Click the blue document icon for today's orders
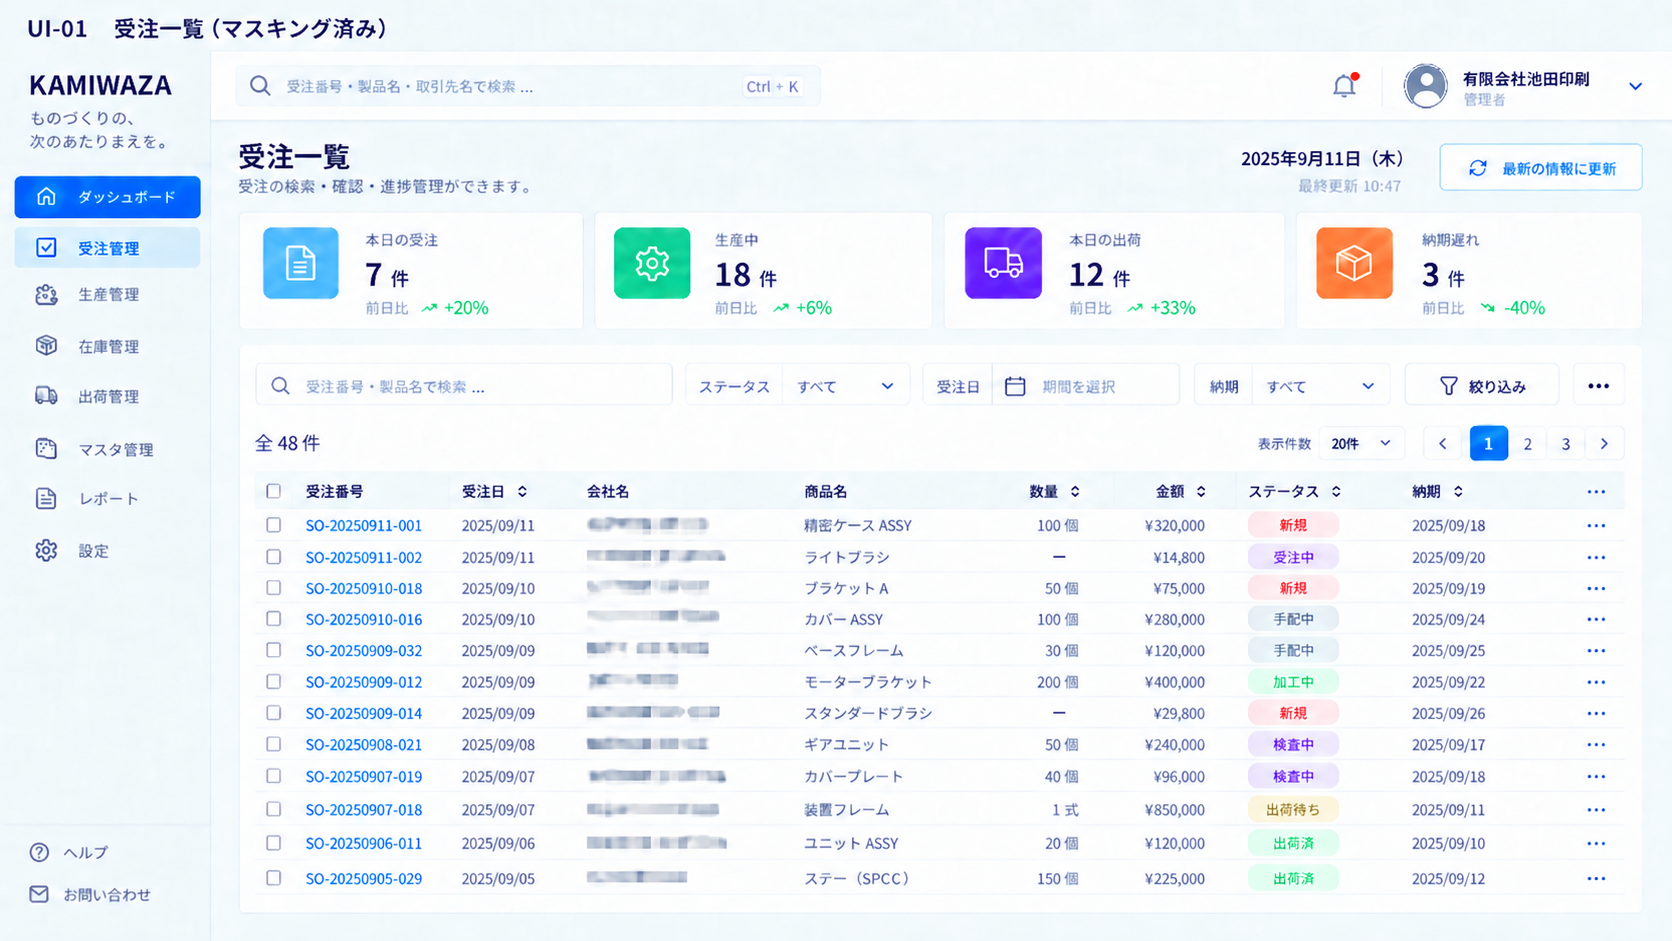Image resolution: width=1672 pixels, height=941 pixels. 301,263
